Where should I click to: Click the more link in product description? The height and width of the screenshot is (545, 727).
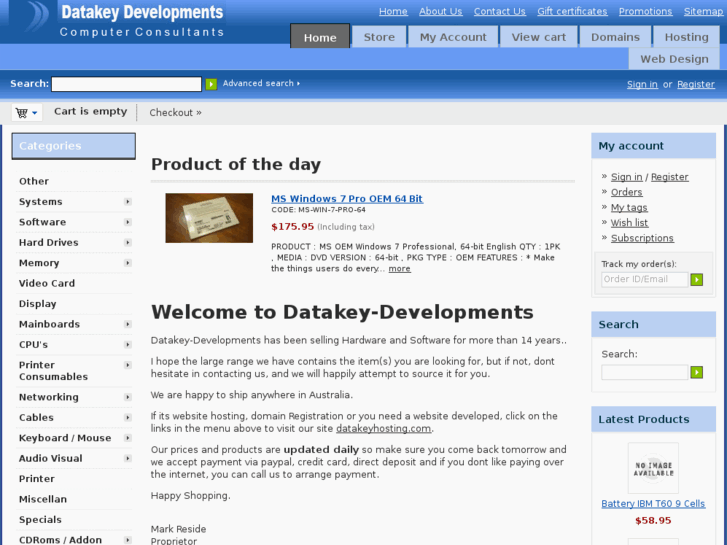(x=399, y=269)
